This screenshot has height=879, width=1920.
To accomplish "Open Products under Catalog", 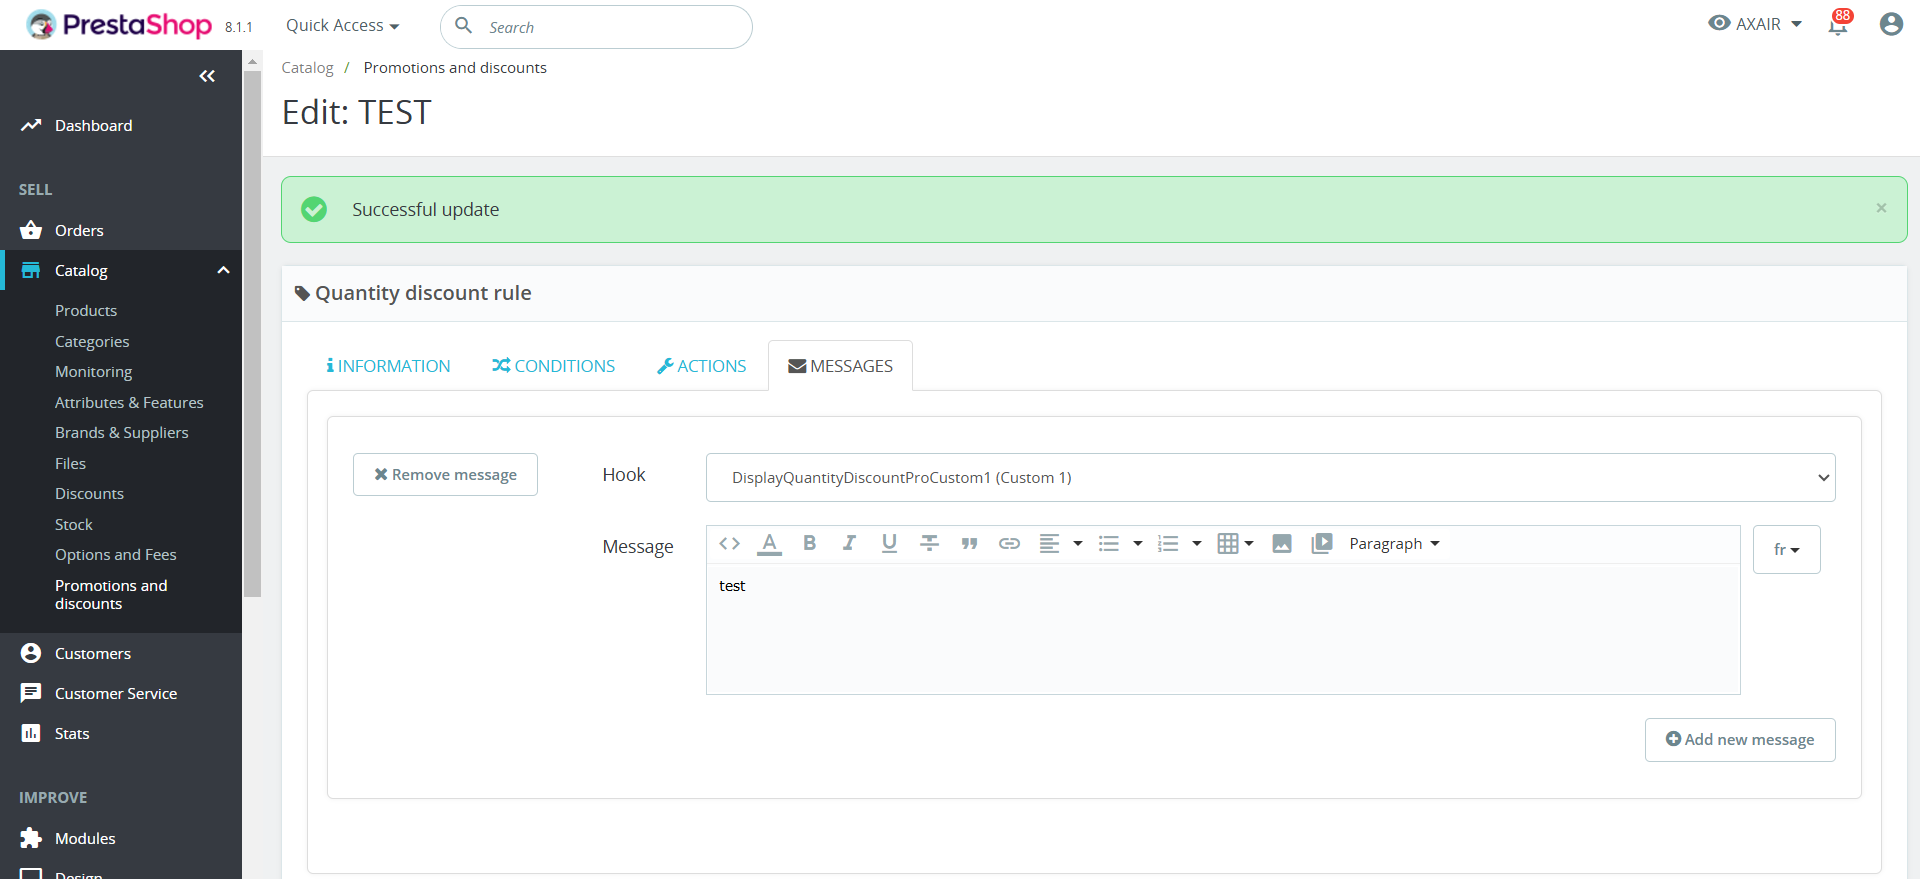I will pos(86,310).
